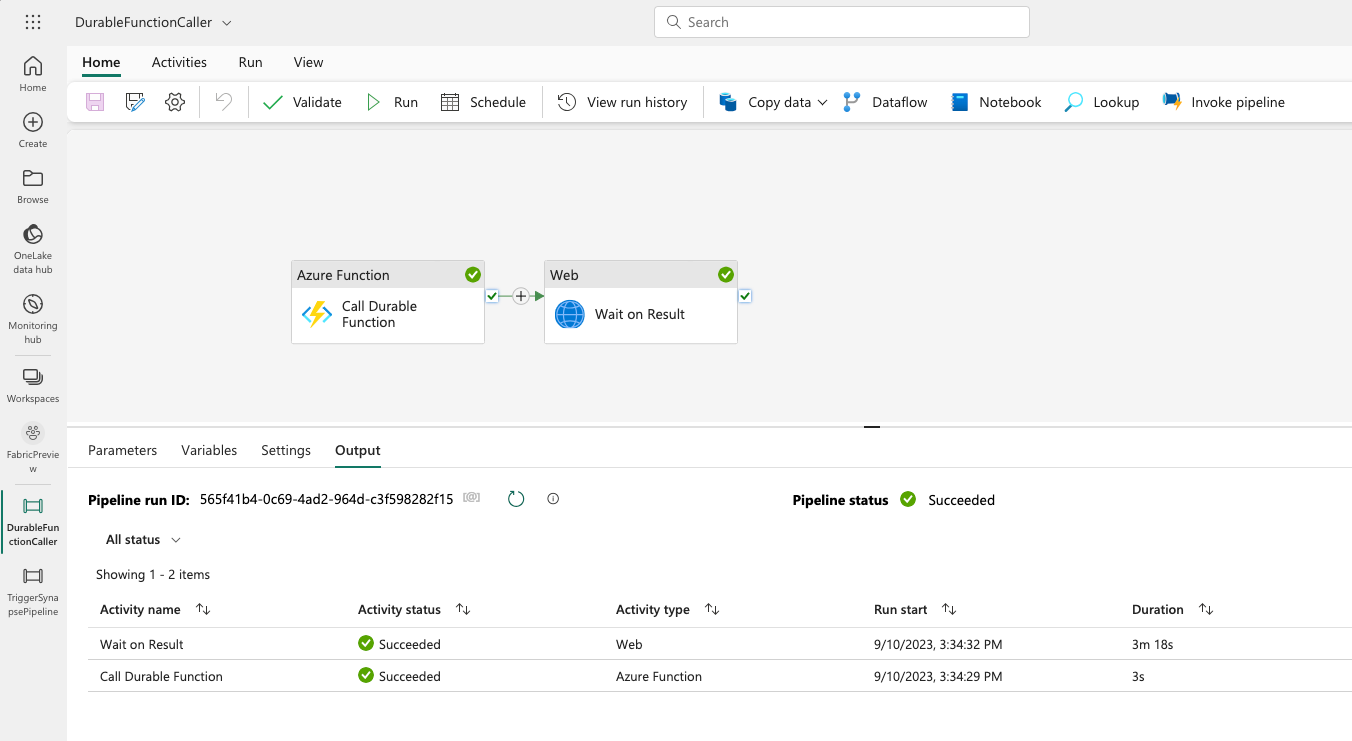The image size is (1352, 741).
Task: Open the app launcher grid icon
Action: pyautogui.click(x=33, y=22)
